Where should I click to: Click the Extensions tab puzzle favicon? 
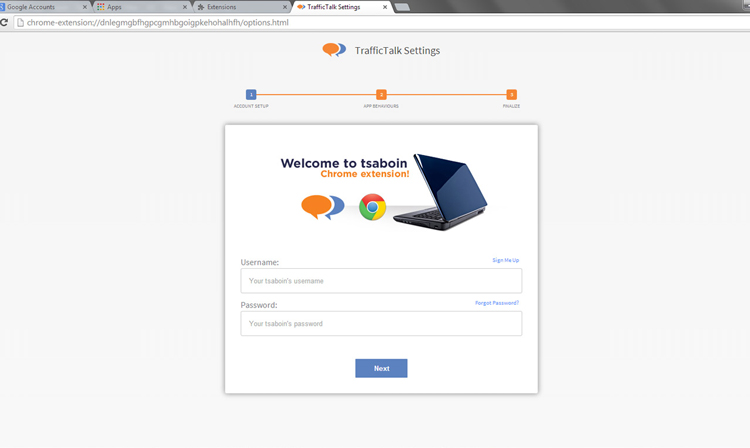(x=201, y=7)
